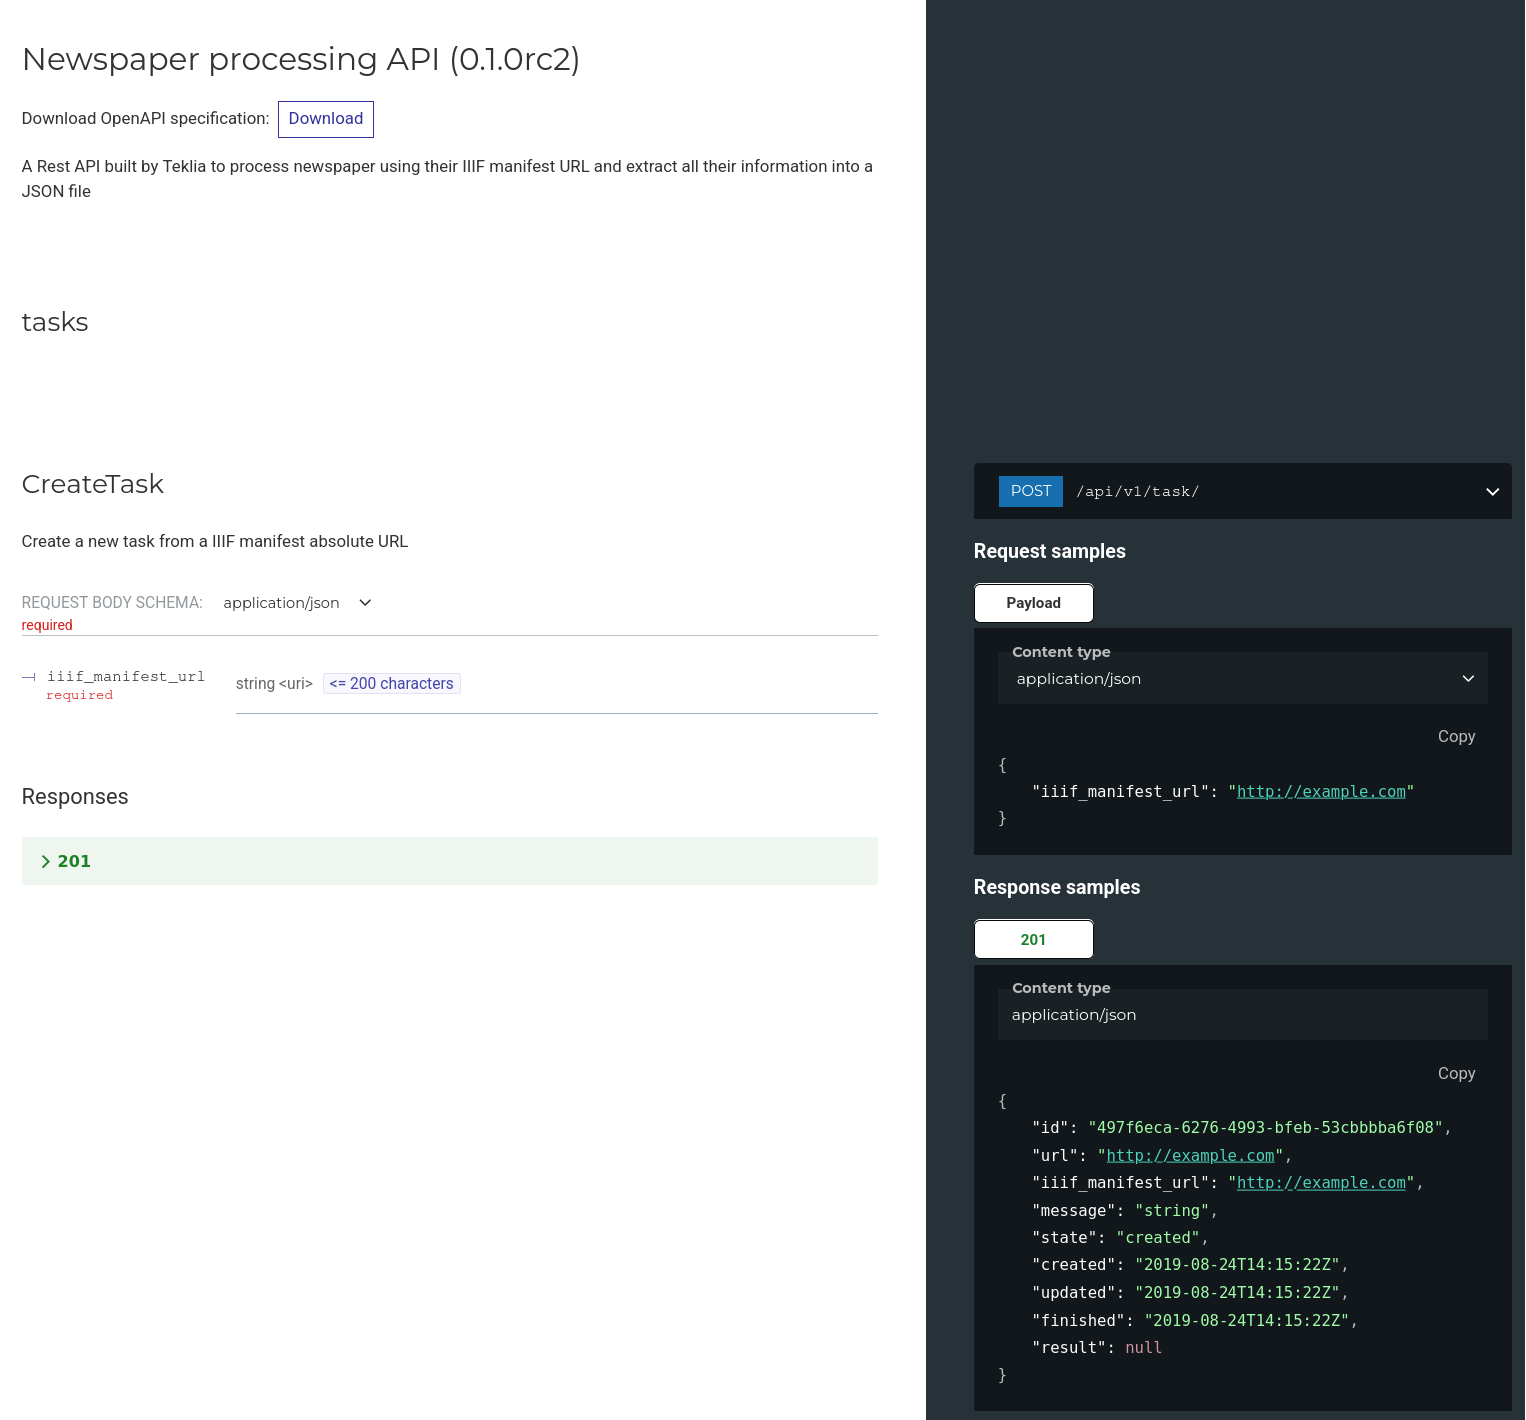
Task: Open iiif_manifest_url link in response sample
Action: click(x=1321, y=1183)
